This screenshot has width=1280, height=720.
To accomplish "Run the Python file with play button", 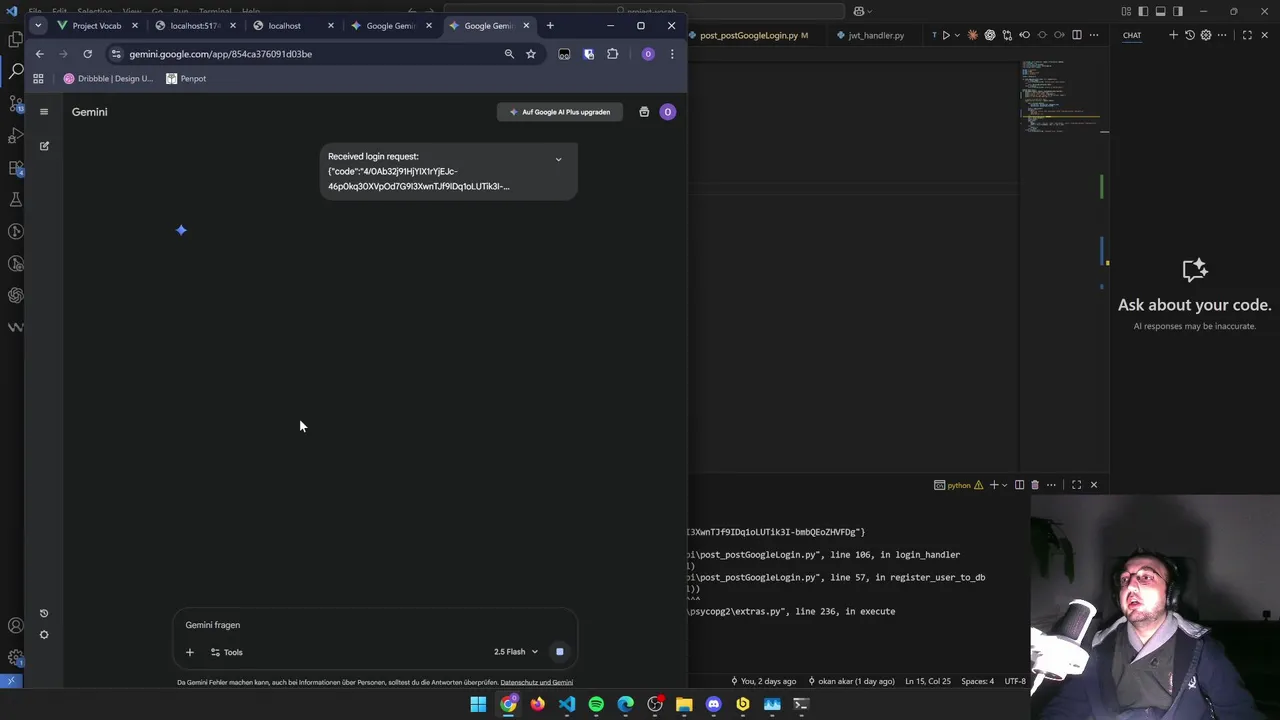I will (946, 35).
